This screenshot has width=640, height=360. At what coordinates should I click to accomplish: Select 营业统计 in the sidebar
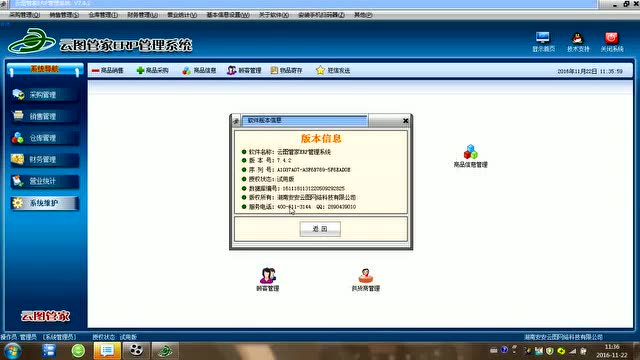point(44,181)
